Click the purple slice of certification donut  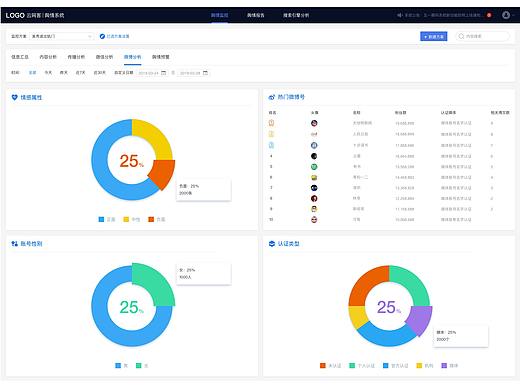[x=421, y=320]
